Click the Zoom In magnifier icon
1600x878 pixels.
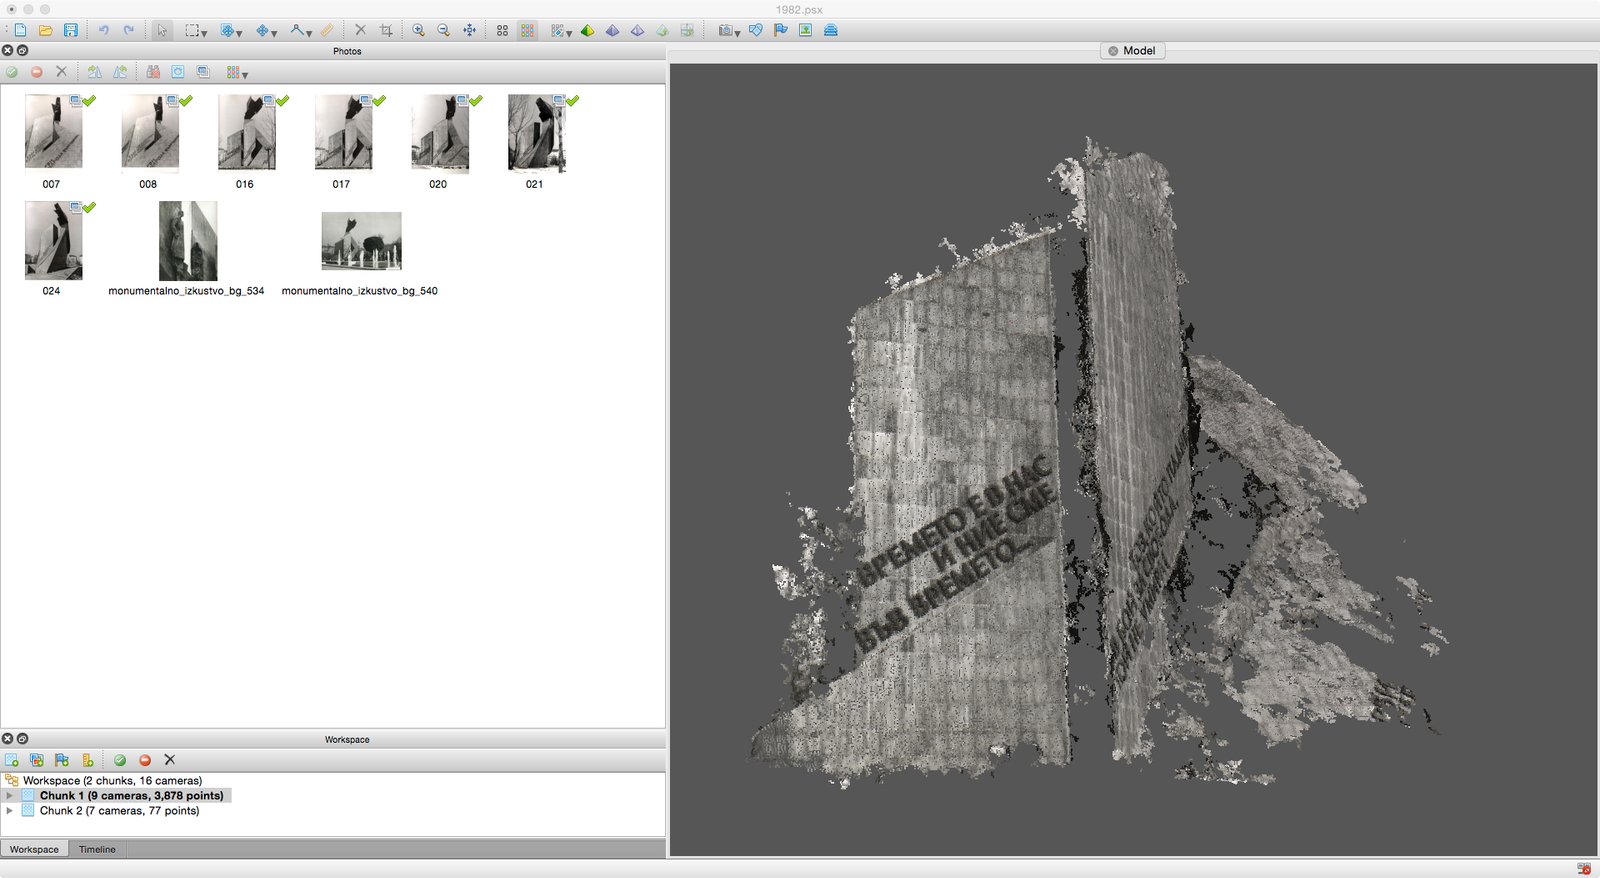coord(418,30)
